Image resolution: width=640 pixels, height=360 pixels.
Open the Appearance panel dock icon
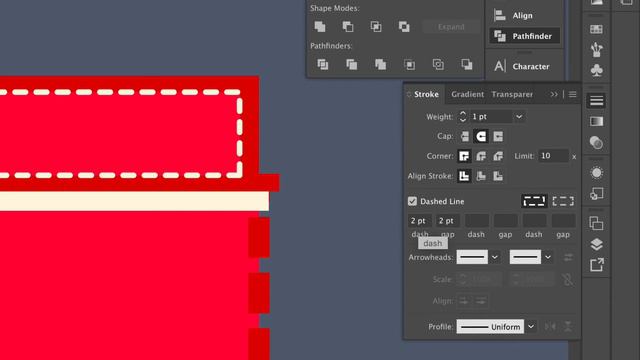point(596,173)
